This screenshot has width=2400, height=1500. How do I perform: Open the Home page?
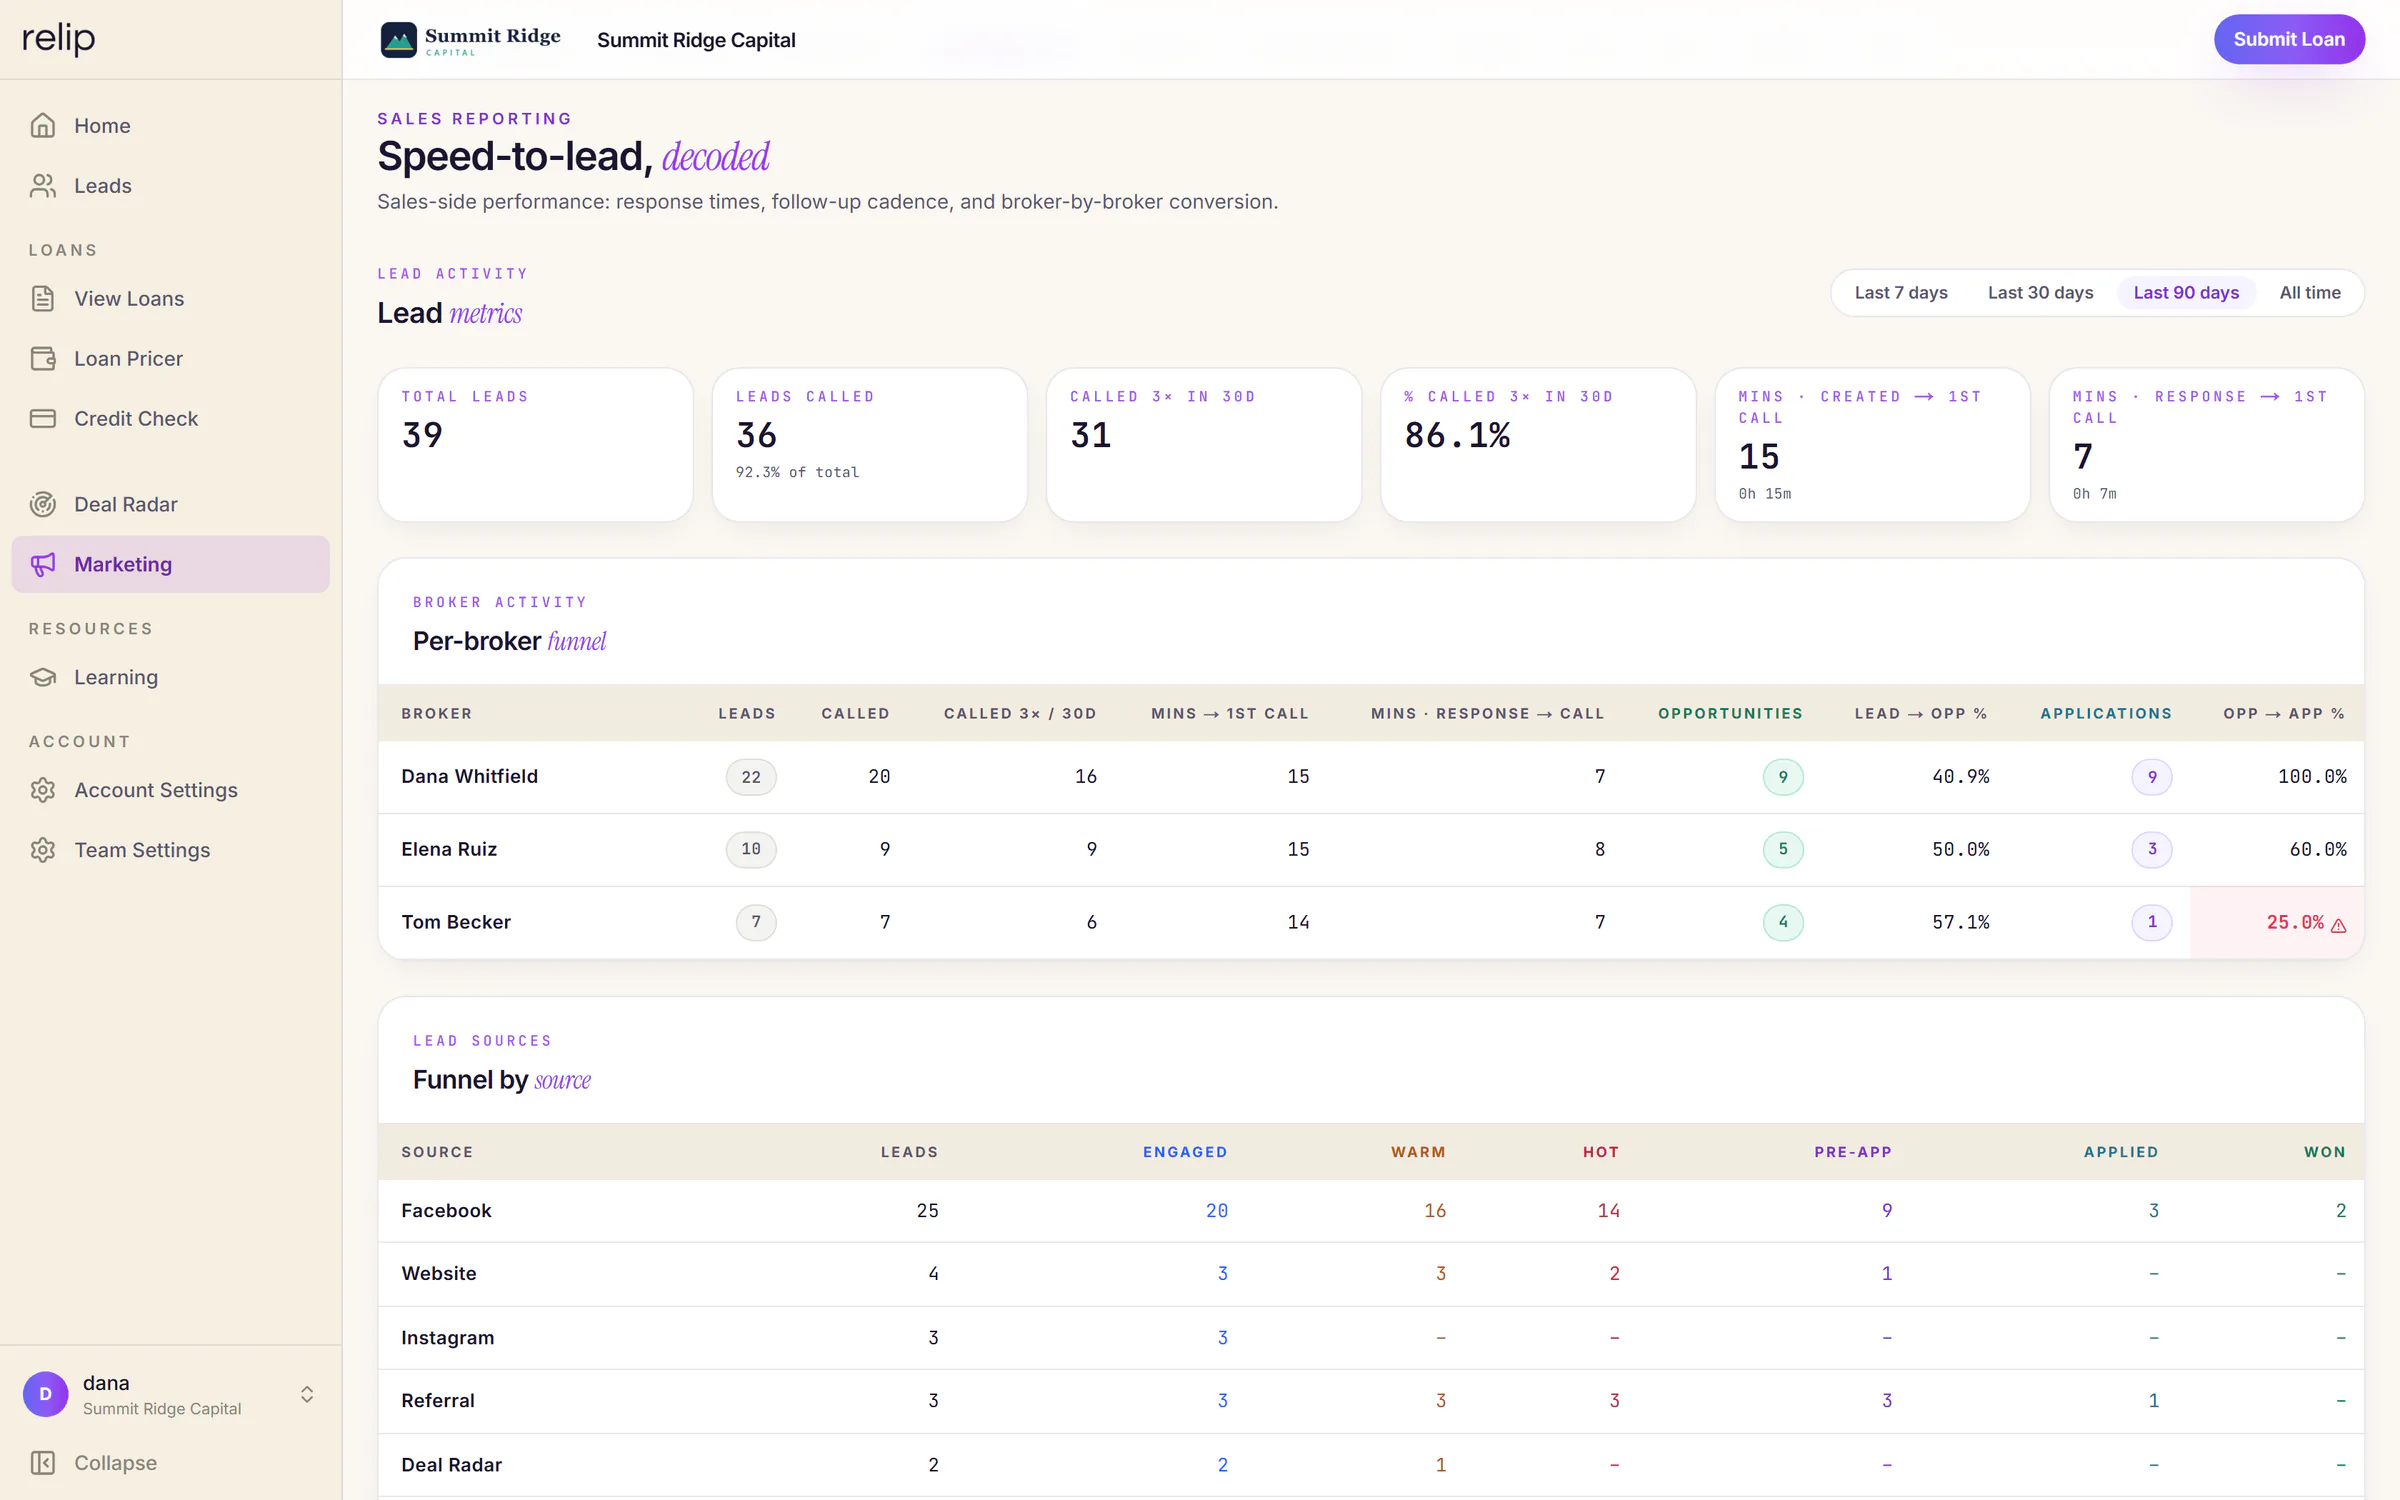click(171, 125)
